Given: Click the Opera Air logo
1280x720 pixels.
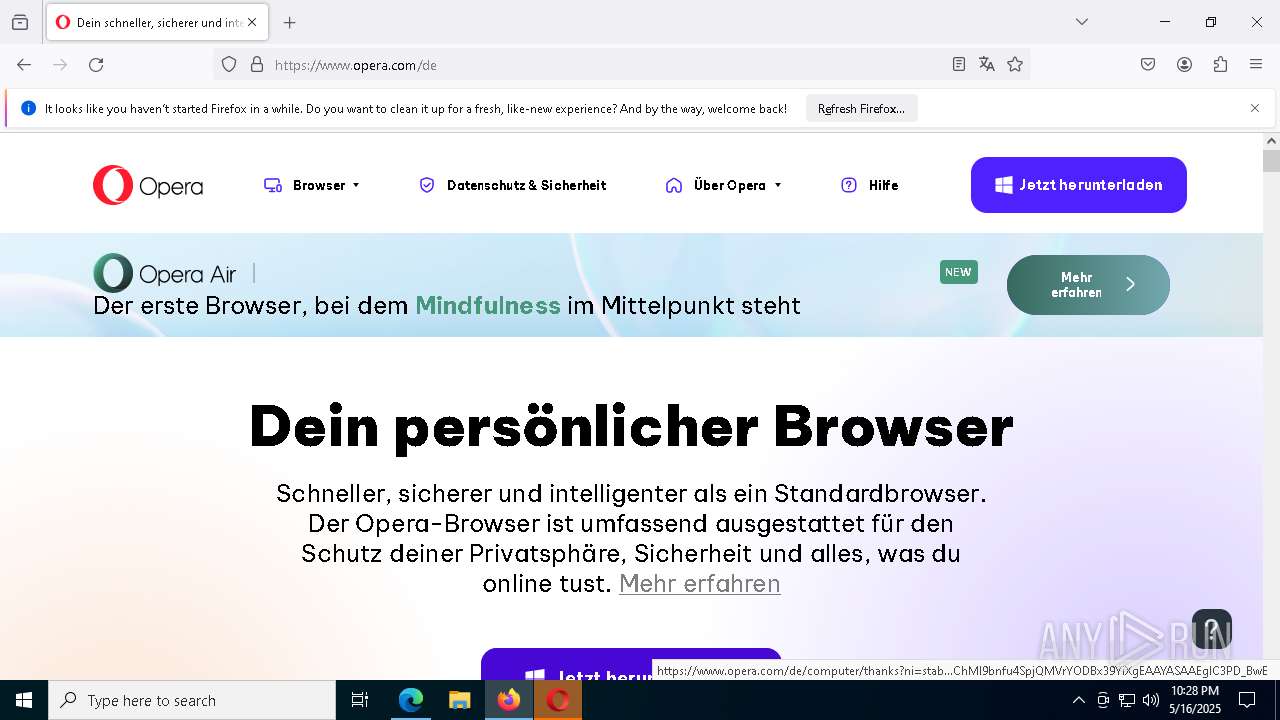Looking at the screenshot, I should click(165, 273).
